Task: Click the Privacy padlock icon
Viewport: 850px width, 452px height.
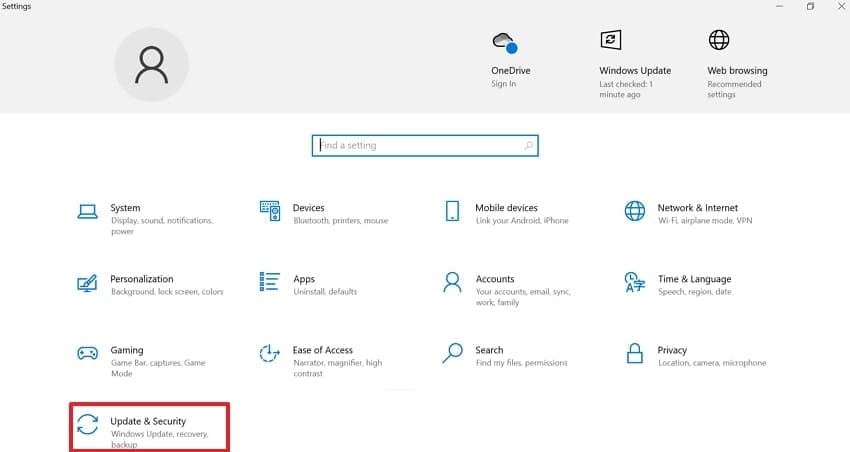Action: 634,353
